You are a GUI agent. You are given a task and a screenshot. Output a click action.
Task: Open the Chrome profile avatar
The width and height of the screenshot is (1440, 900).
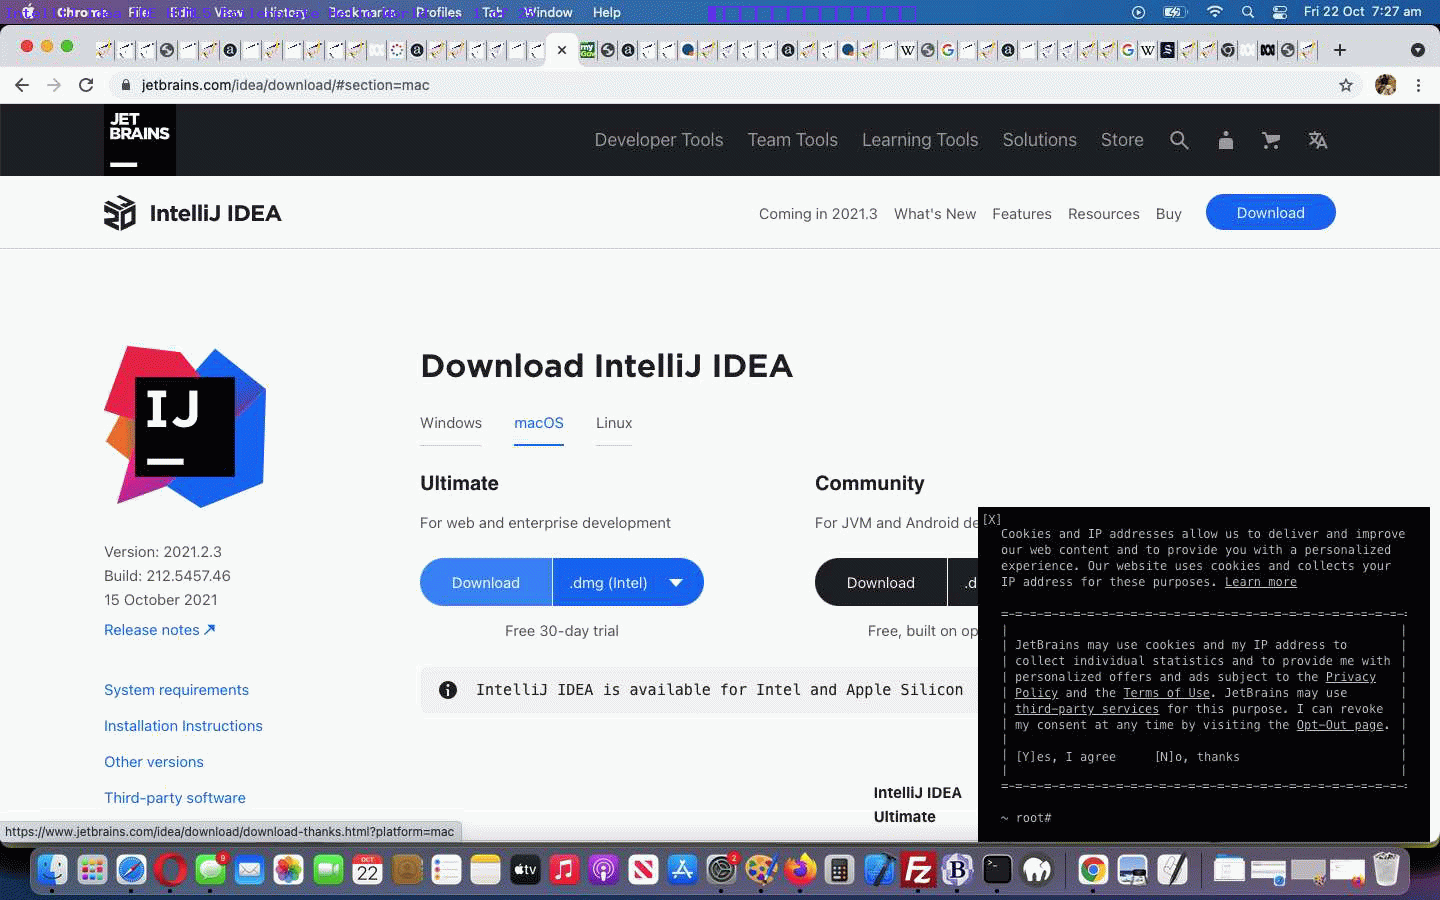point(1385,85)
